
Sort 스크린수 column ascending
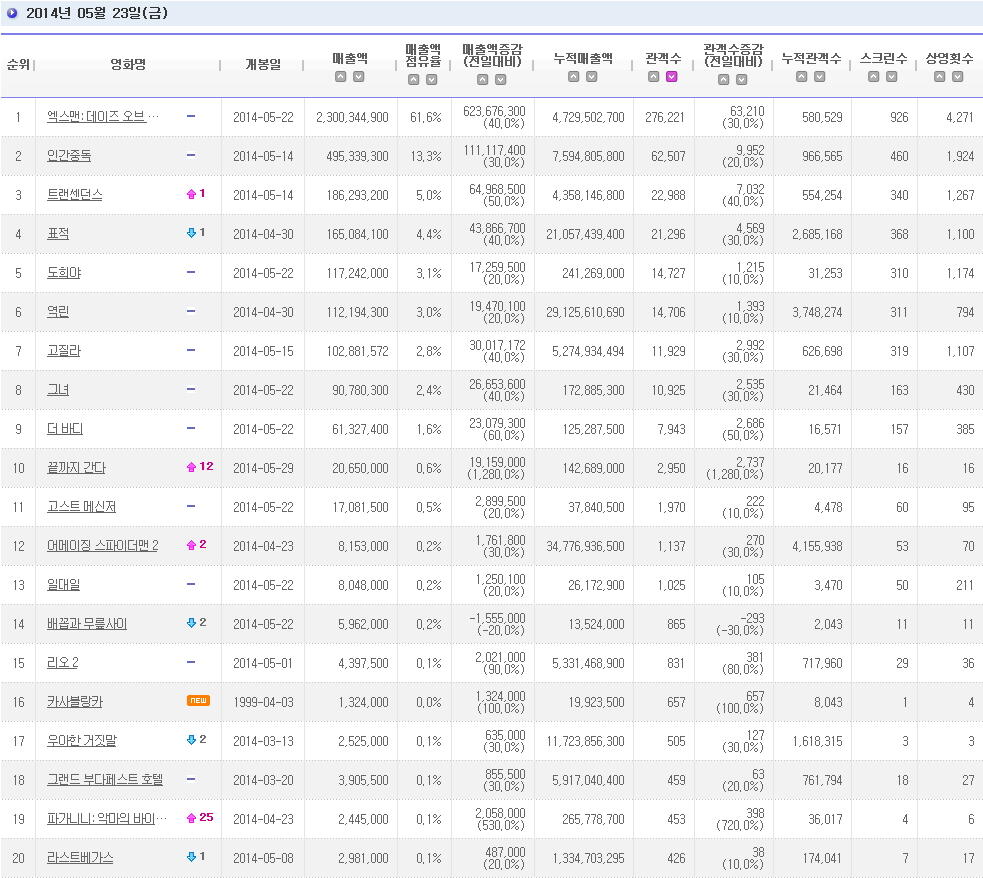coord(873,76)
